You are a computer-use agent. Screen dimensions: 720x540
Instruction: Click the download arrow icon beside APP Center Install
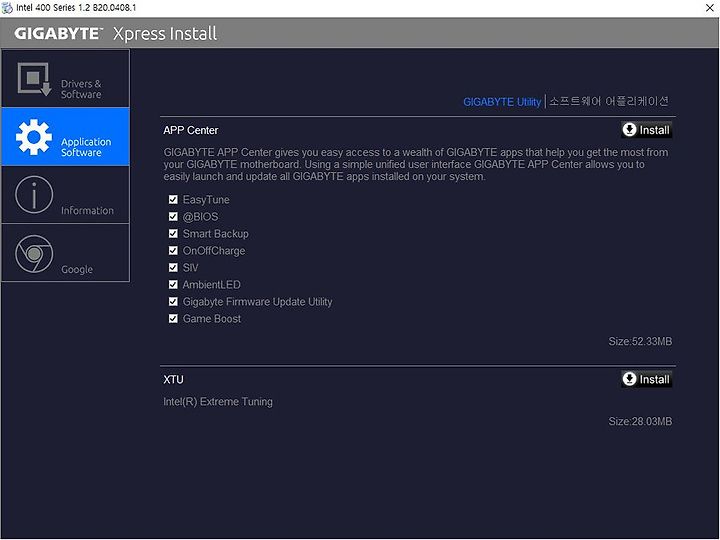(629, 130)
